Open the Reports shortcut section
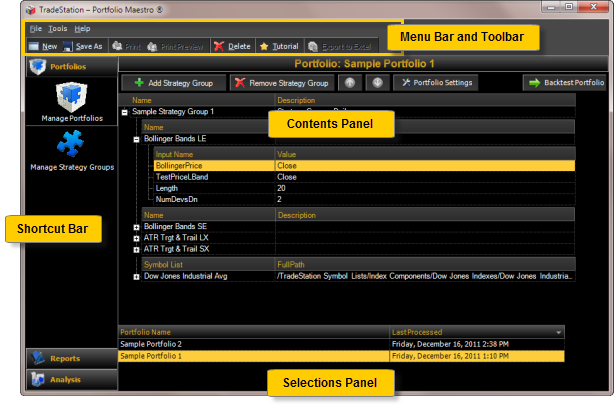The image size is (614, 404). [x=72, y=358]
